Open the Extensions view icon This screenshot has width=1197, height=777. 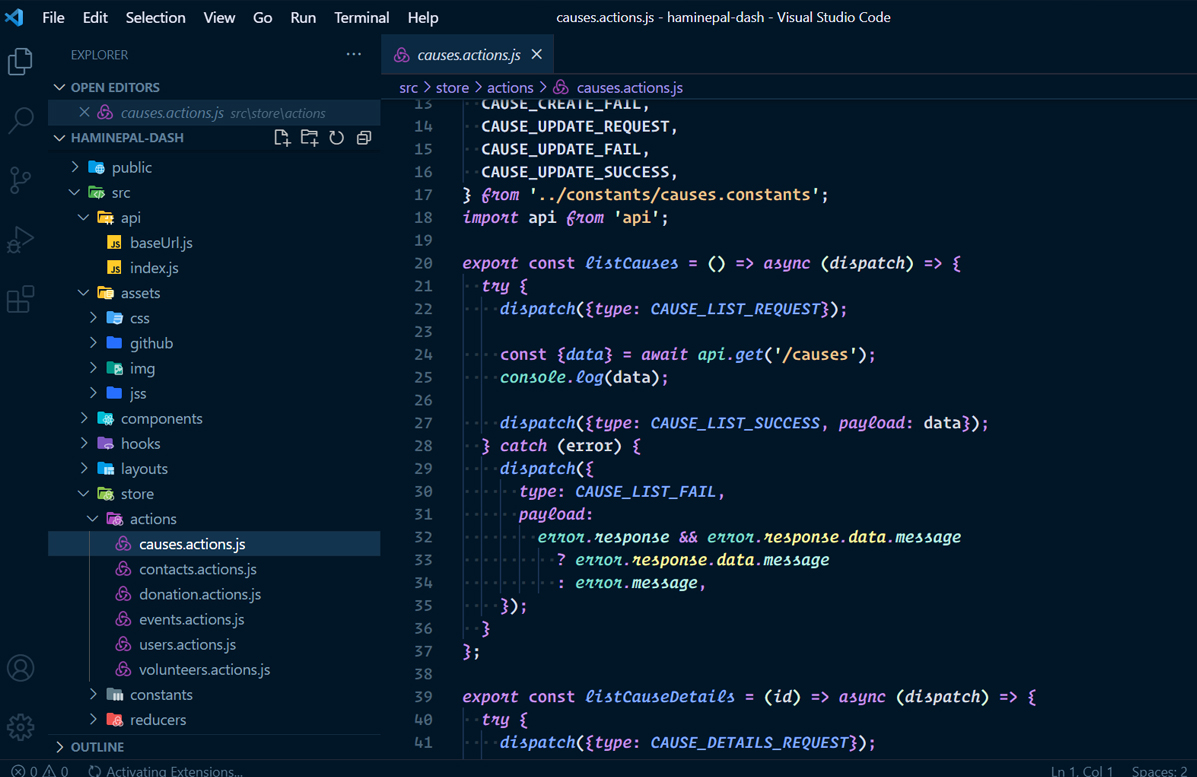[x=21, y=299]
